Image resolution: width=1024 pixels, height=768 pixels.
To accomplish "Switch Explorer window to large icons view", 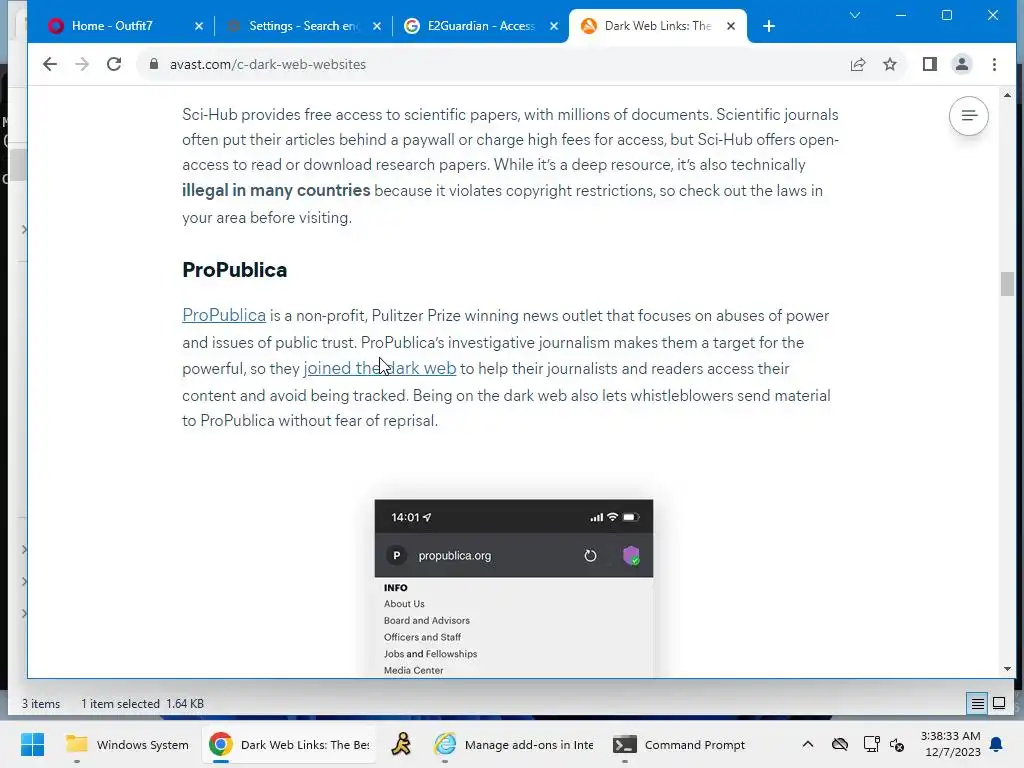I will pos(999,703).
